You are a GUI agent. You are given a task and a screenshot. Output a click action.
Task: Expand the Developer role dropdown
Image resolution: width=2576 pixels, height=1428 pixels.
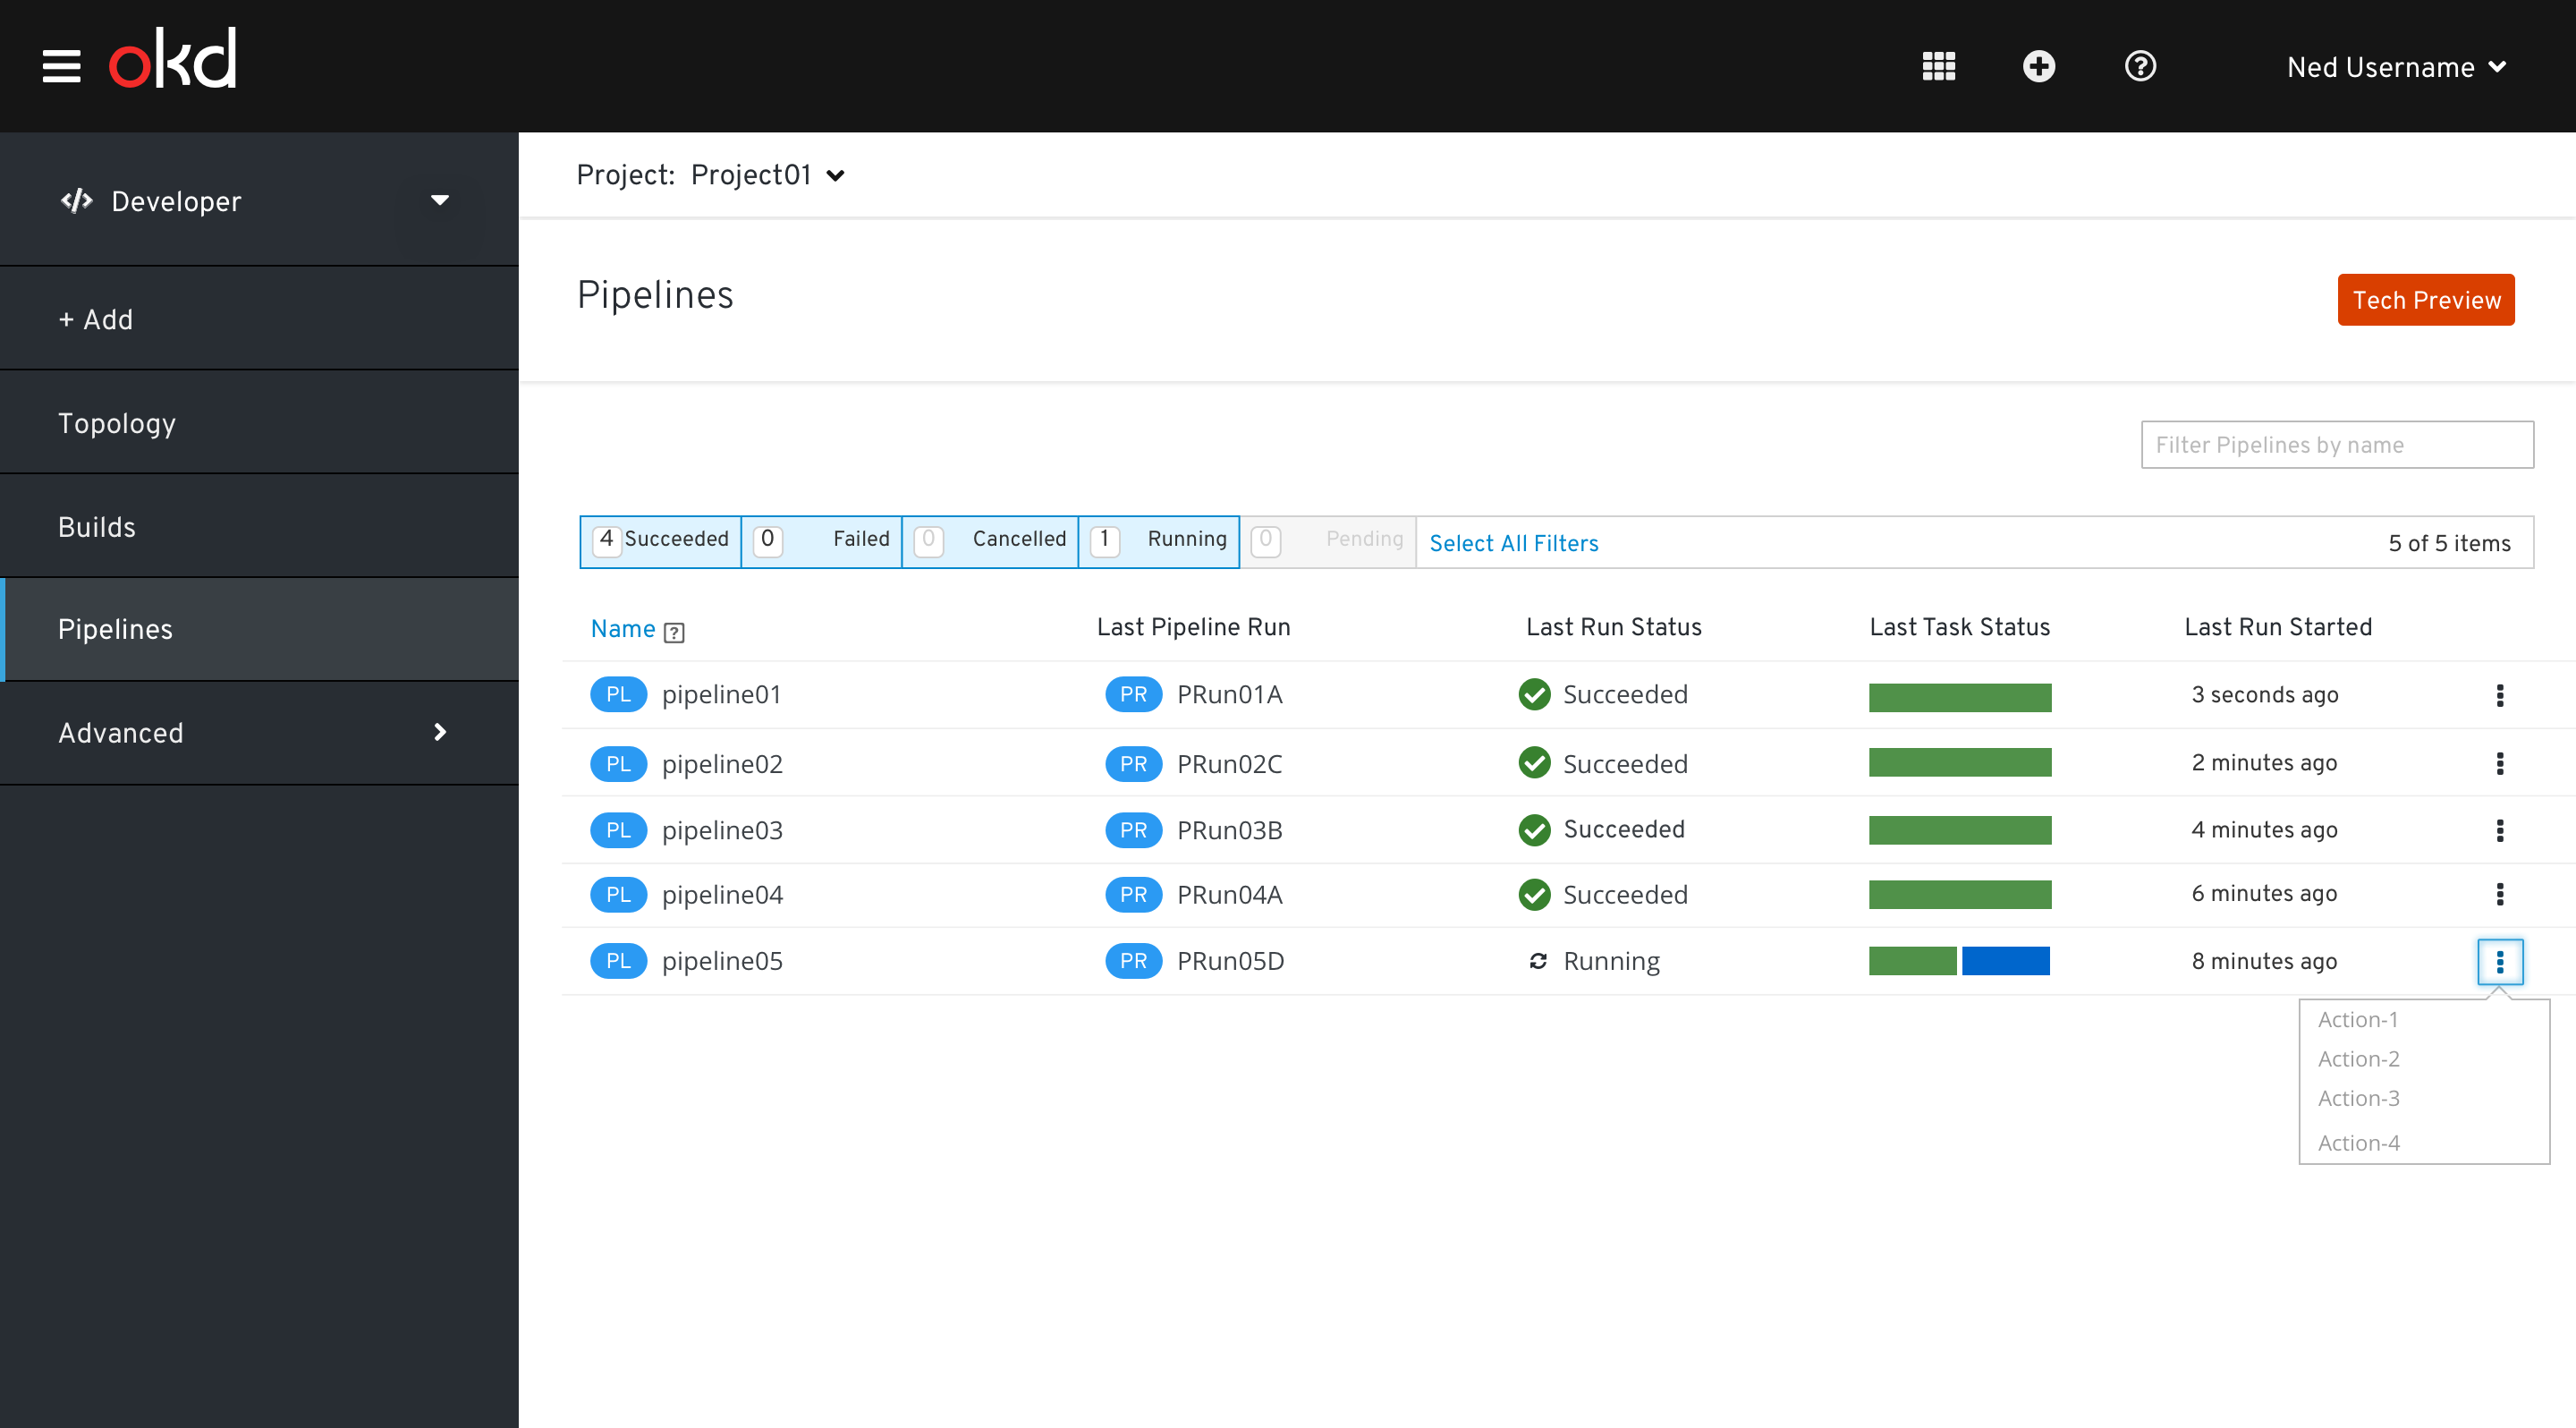439,200
